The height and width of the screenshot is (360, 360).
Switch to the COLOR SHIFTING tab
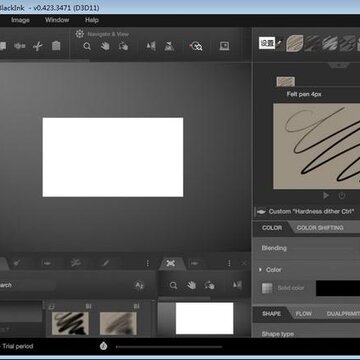(x=320, y=228)
